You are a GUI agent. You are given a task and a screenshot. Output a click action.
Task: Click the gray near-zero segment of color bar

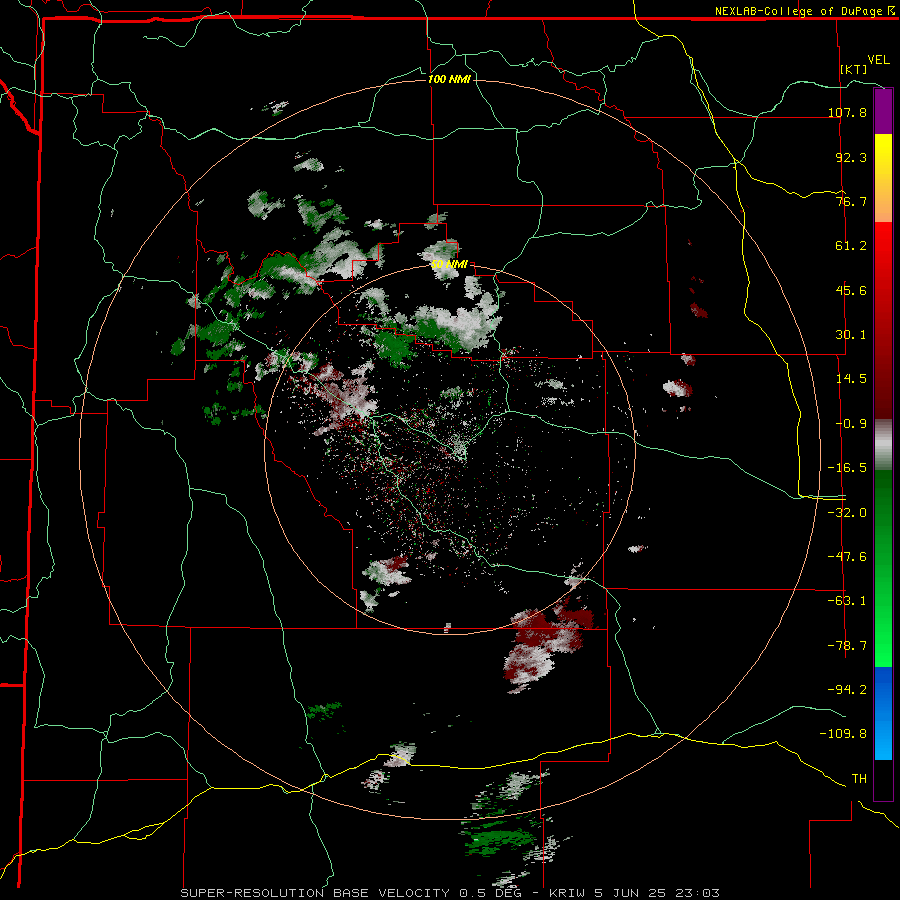click(883, 445)
